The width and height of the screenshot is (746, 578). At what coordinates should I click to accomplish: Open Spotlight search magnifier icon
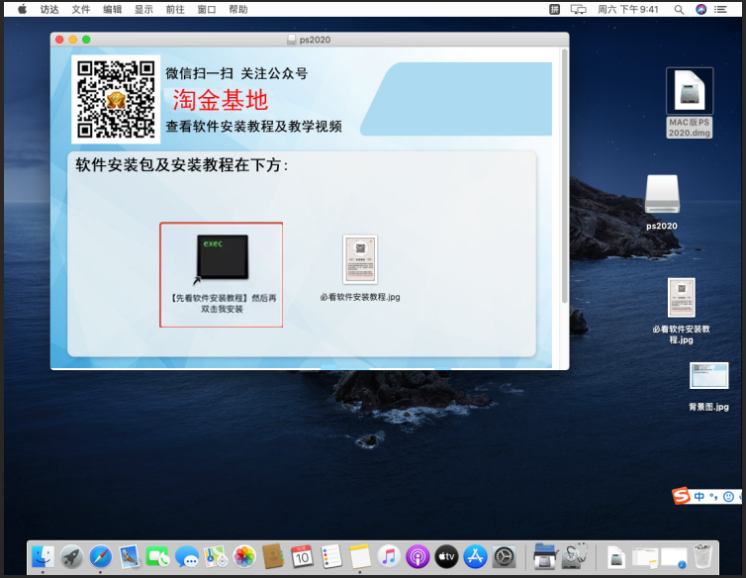click(679, 10)
